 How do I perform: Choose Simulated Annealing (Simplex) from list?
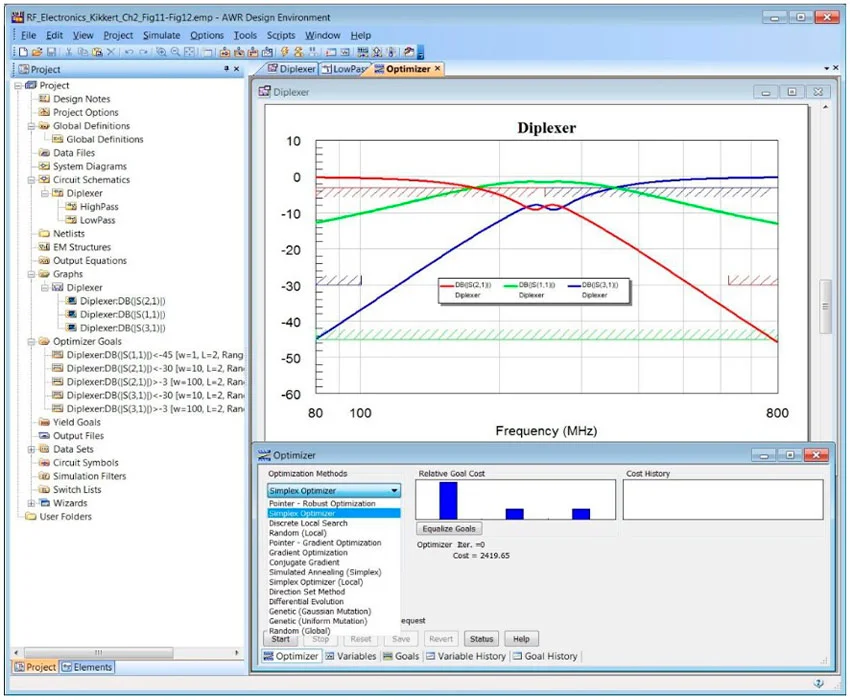[325, 572]
